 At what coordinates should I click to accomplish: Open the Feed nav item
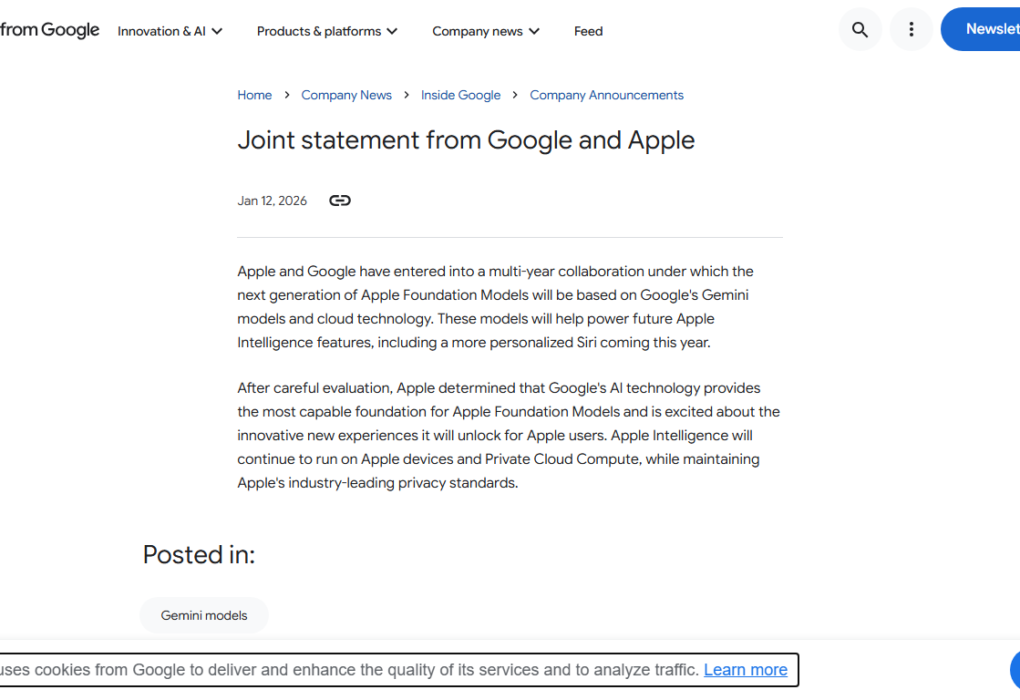(588, 31)
